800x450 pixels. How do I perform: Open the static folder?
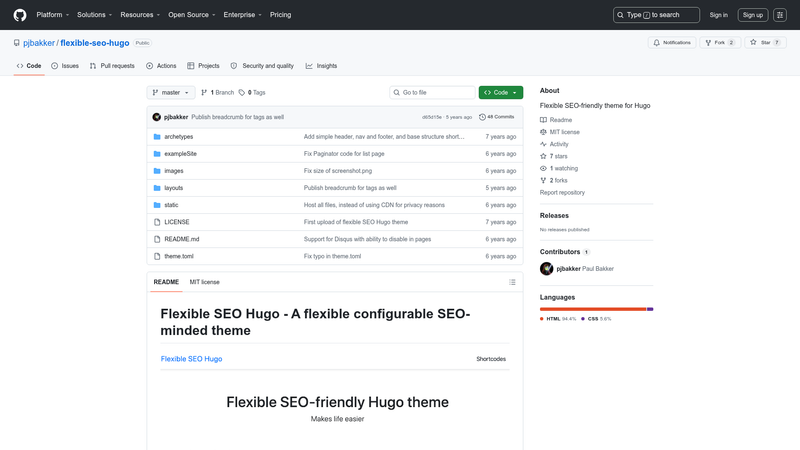point(171,205)
